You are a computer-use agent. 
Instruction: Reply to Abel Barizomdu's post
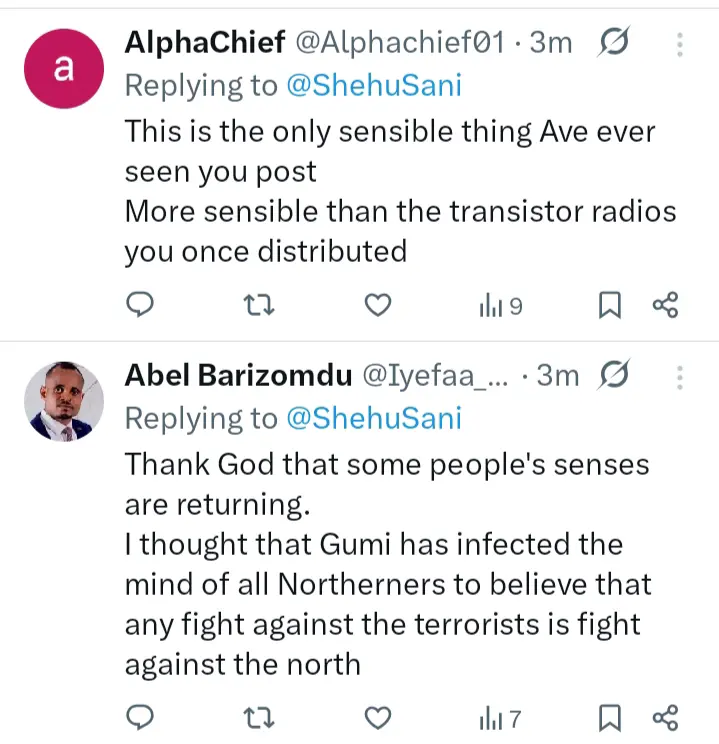(142, 716)
